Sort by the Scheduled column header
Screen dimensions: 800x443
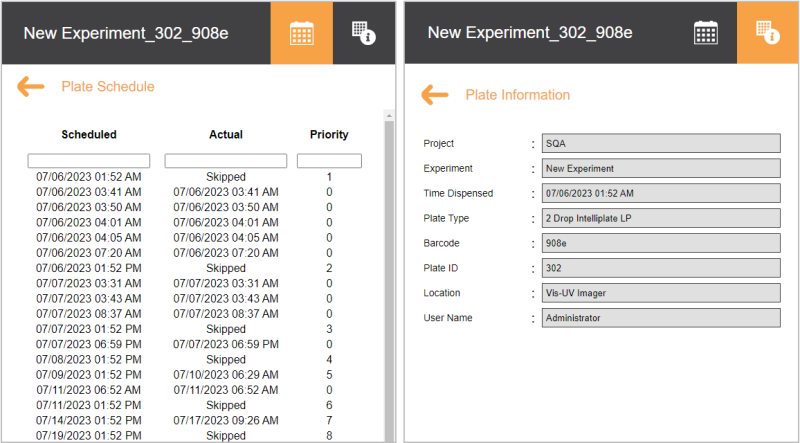click(x=89, y=135)
